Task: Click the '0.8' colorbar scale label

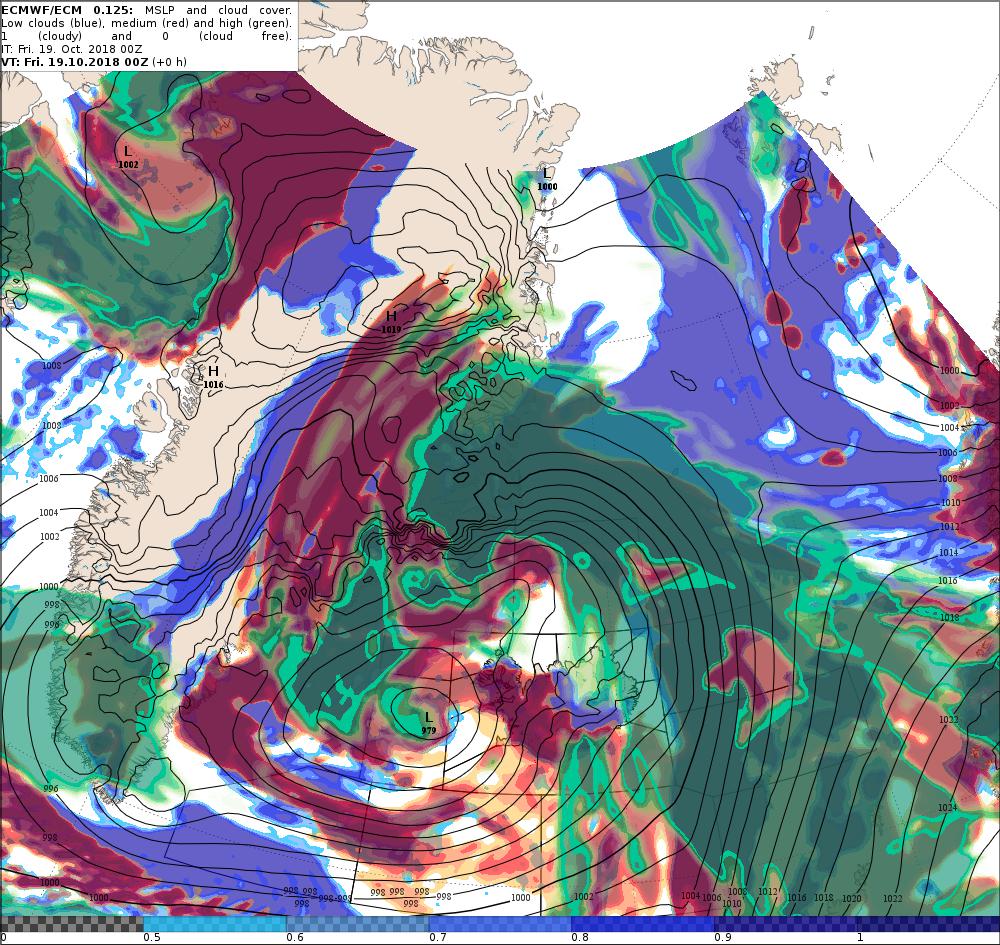Action: point(580,937)
